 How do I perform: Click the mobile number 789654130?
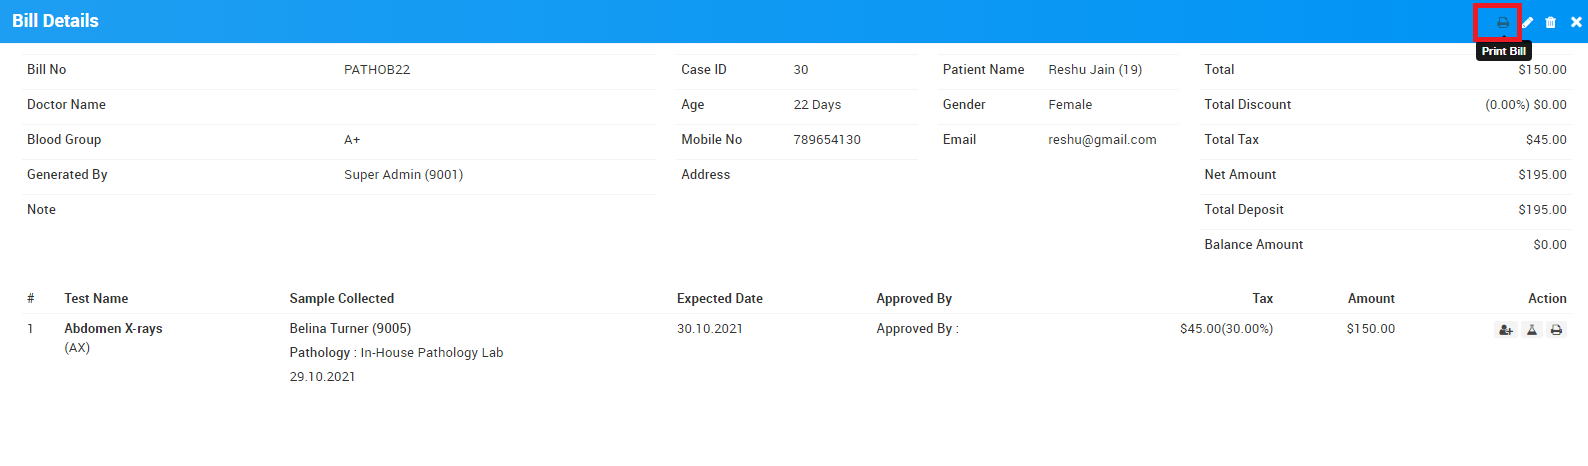[x=826, y=139]
